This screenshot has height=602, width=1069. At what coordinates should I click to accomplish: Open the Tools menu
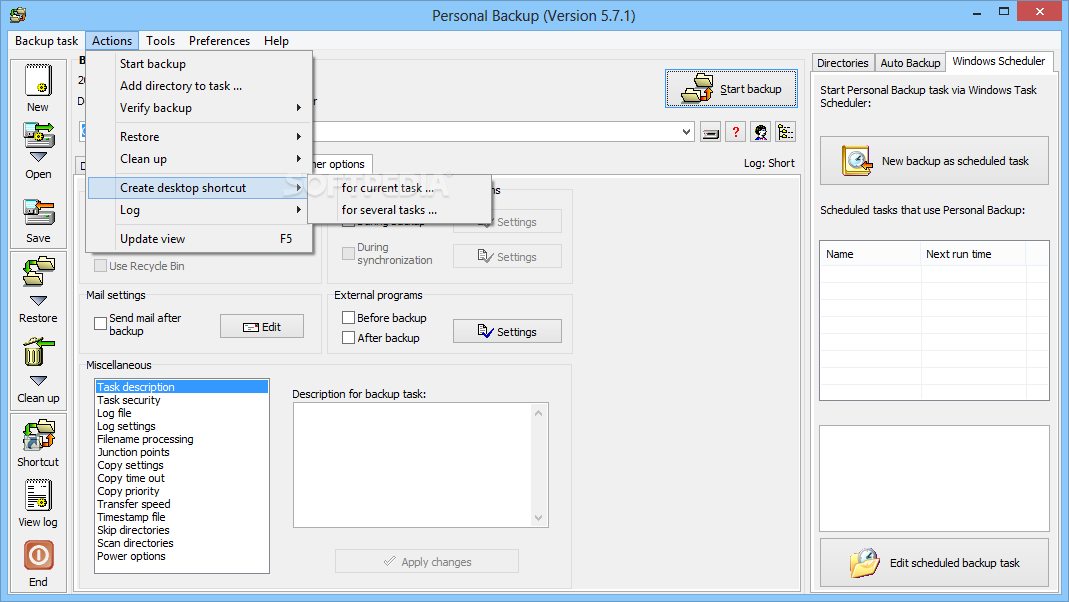tap(160, 41)
